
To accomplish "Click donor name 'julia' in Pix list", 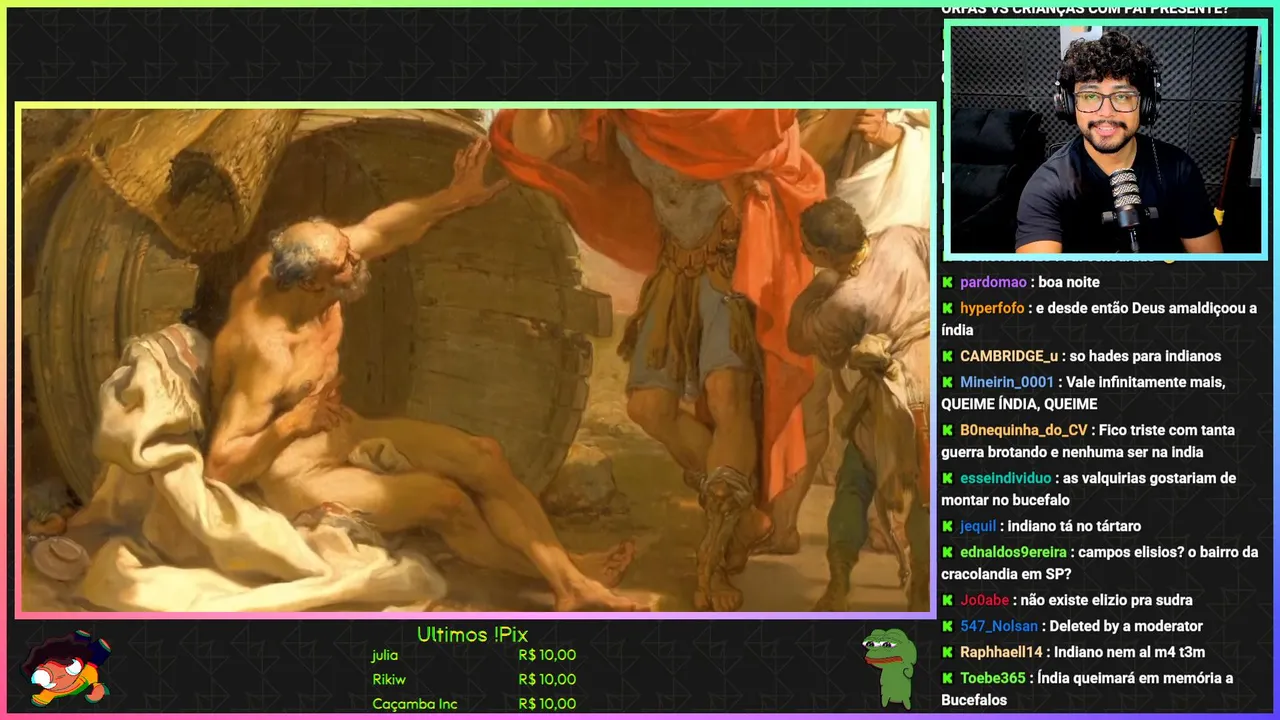I will tap(385, 656).
